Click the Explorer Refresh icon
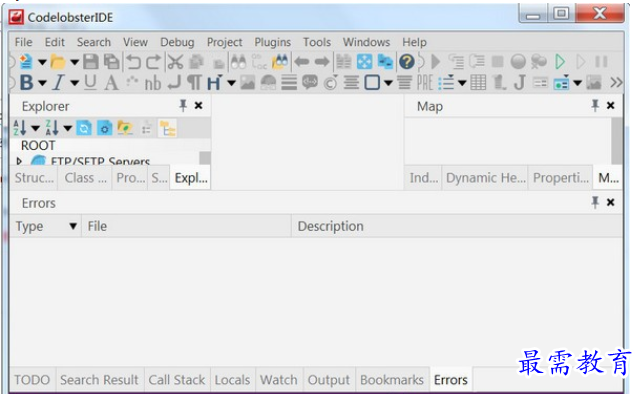Viewport: 640px width, 394px height. (84, 128)
